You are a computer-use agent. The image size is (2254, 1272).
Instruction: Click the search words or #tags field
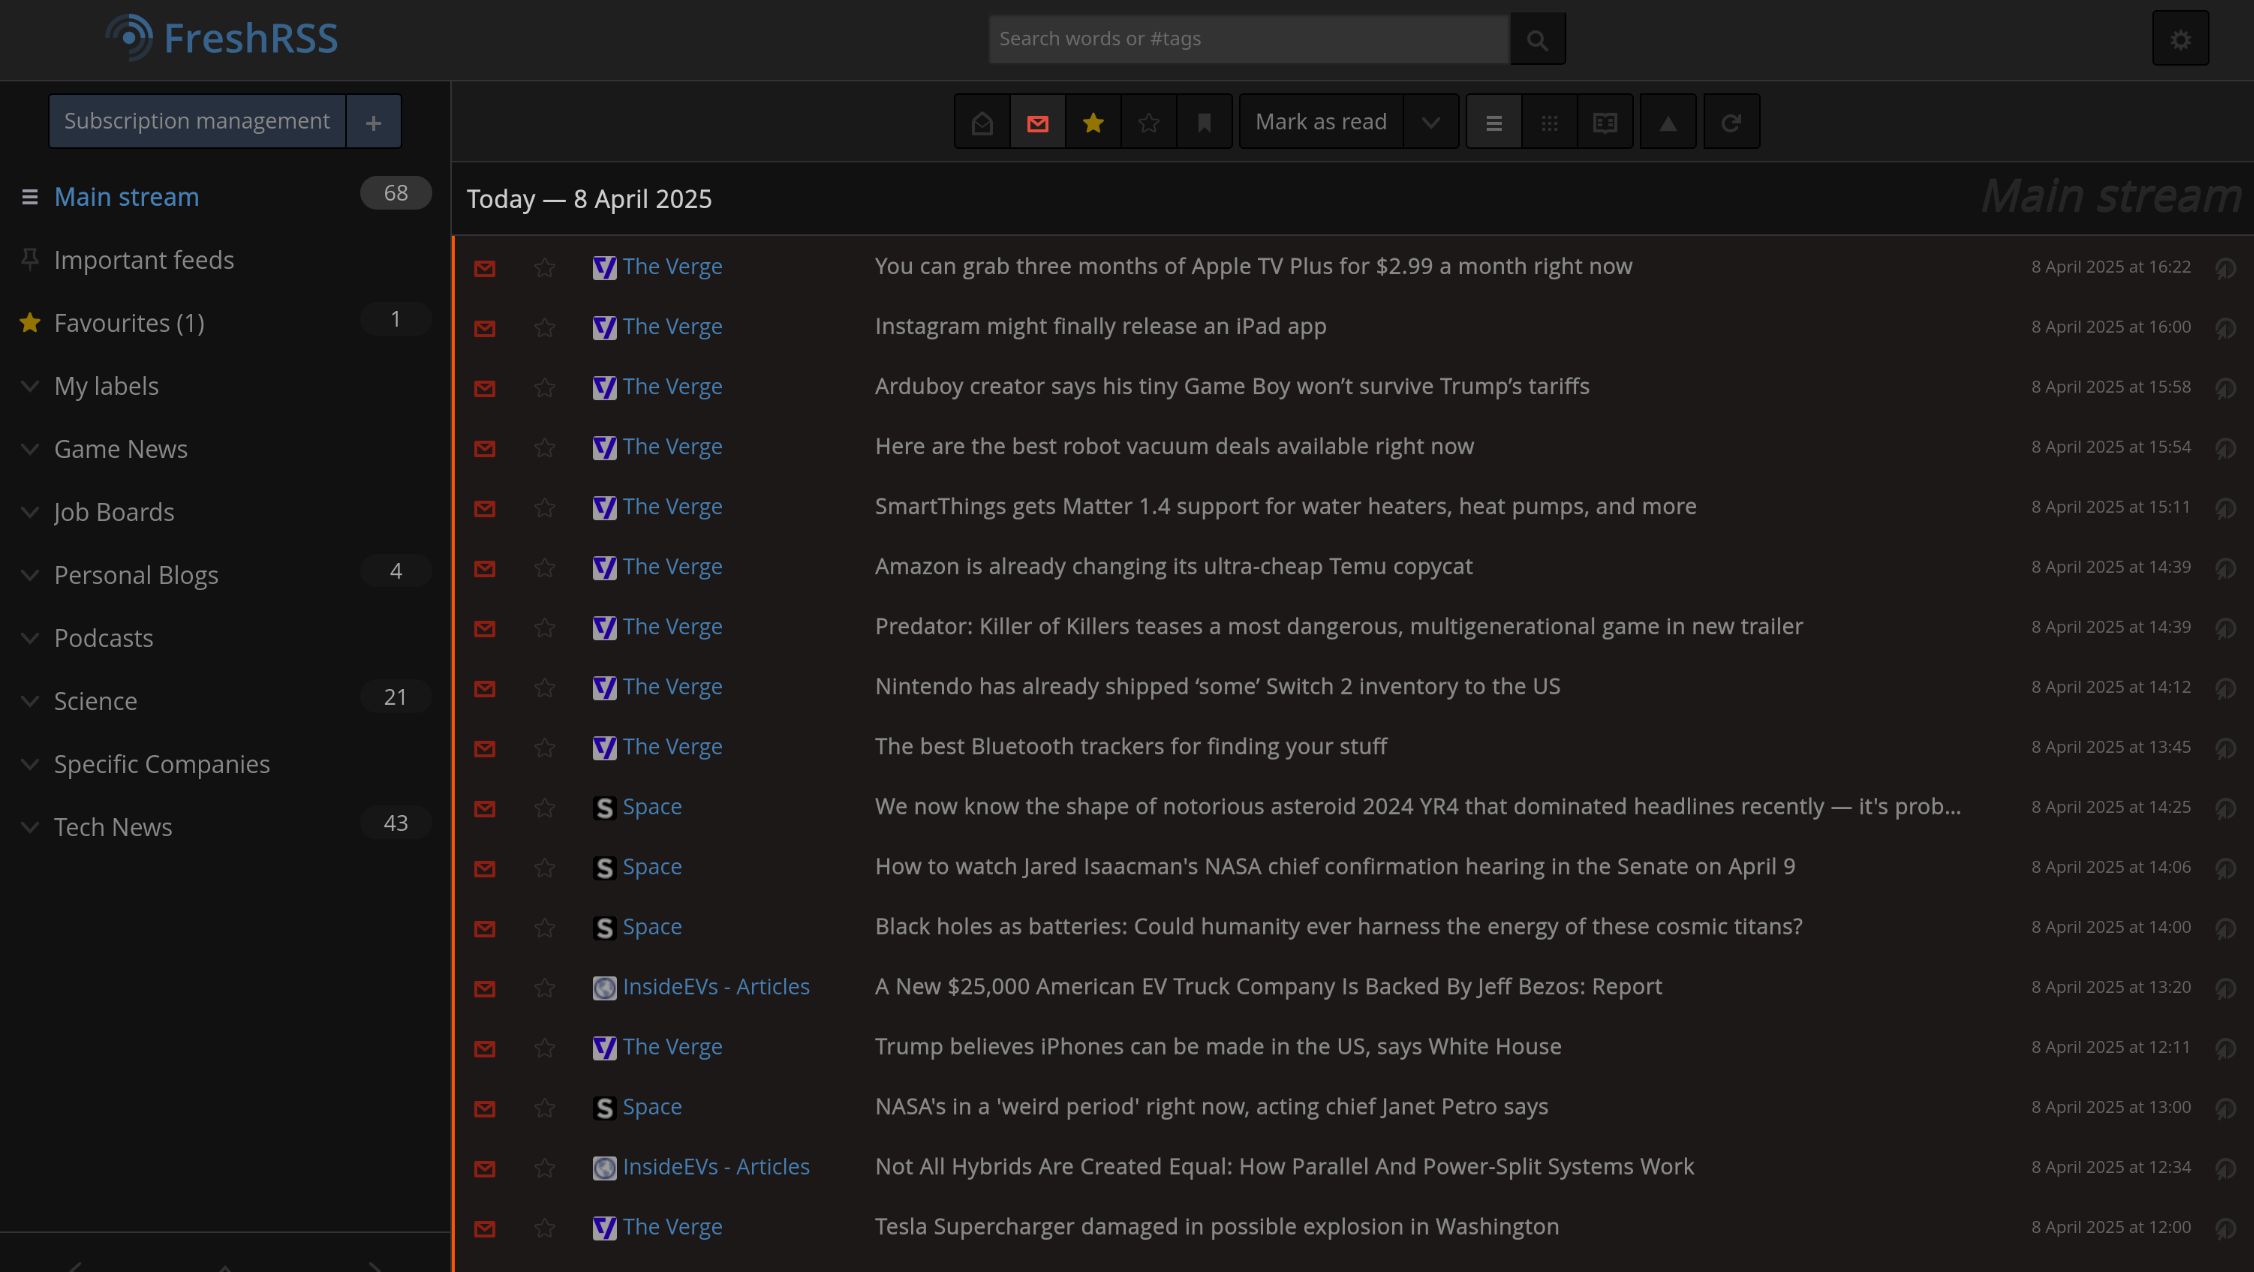coord(1249,39)
